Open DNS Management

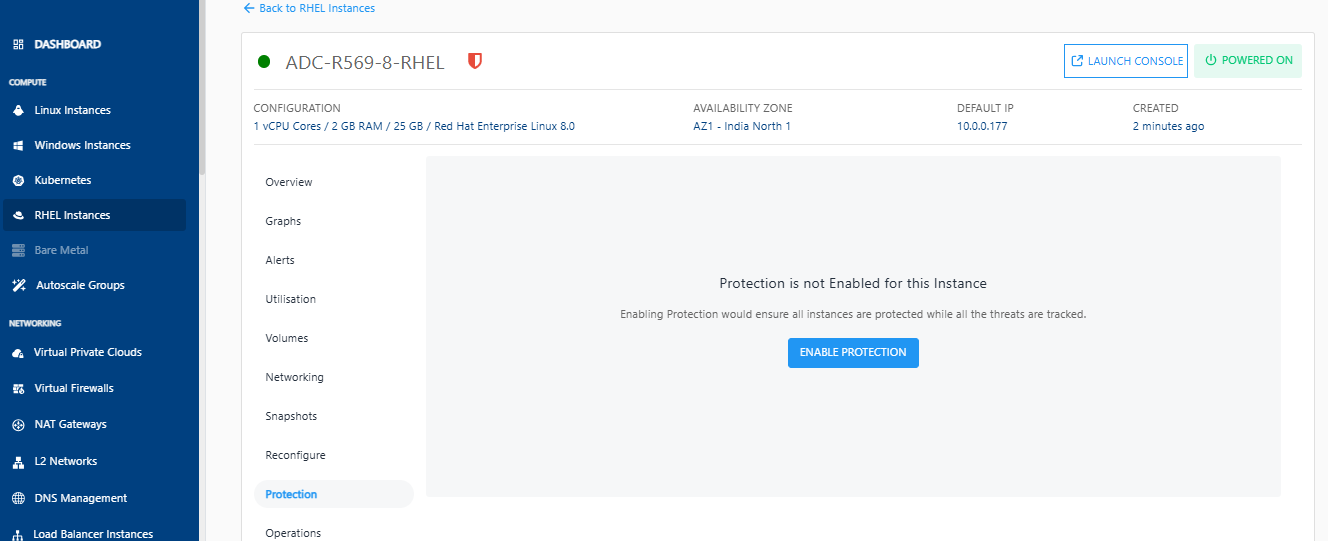pyautogui.click(x=81, y=498)
